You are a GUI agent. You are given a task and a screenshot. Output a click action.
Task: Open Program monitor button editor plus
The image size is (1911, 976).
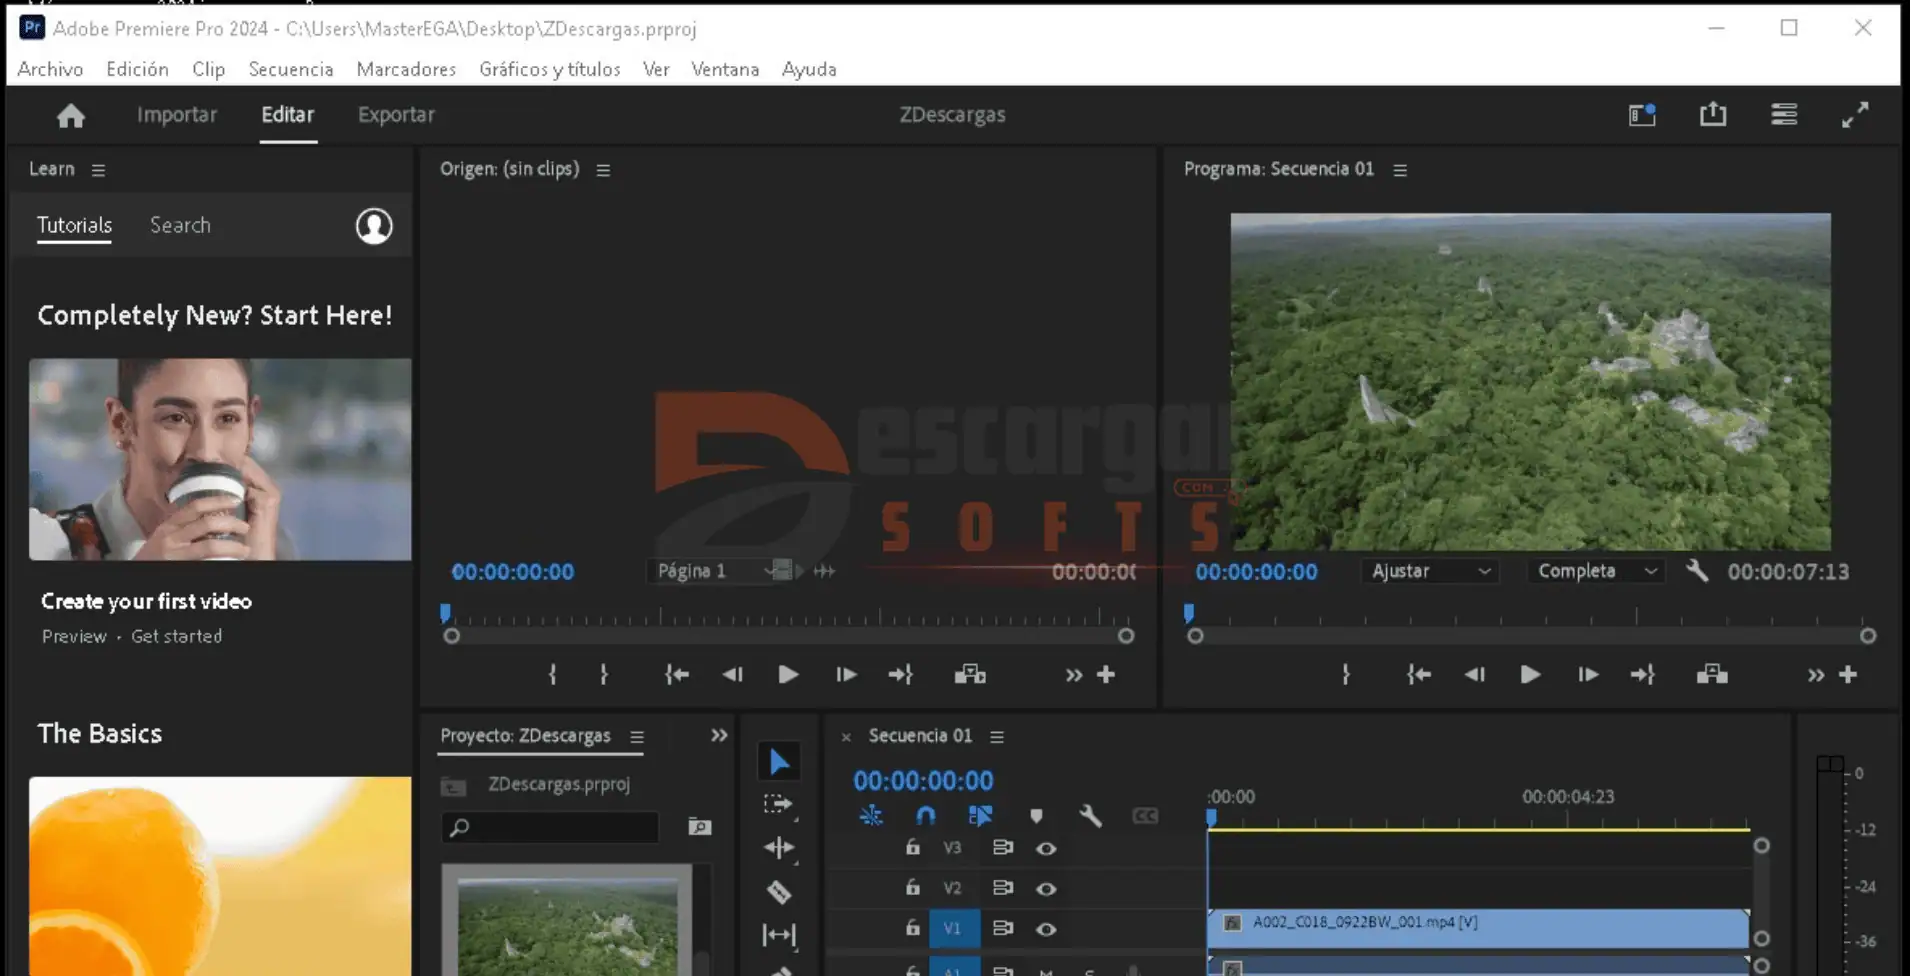[1848, 675]
